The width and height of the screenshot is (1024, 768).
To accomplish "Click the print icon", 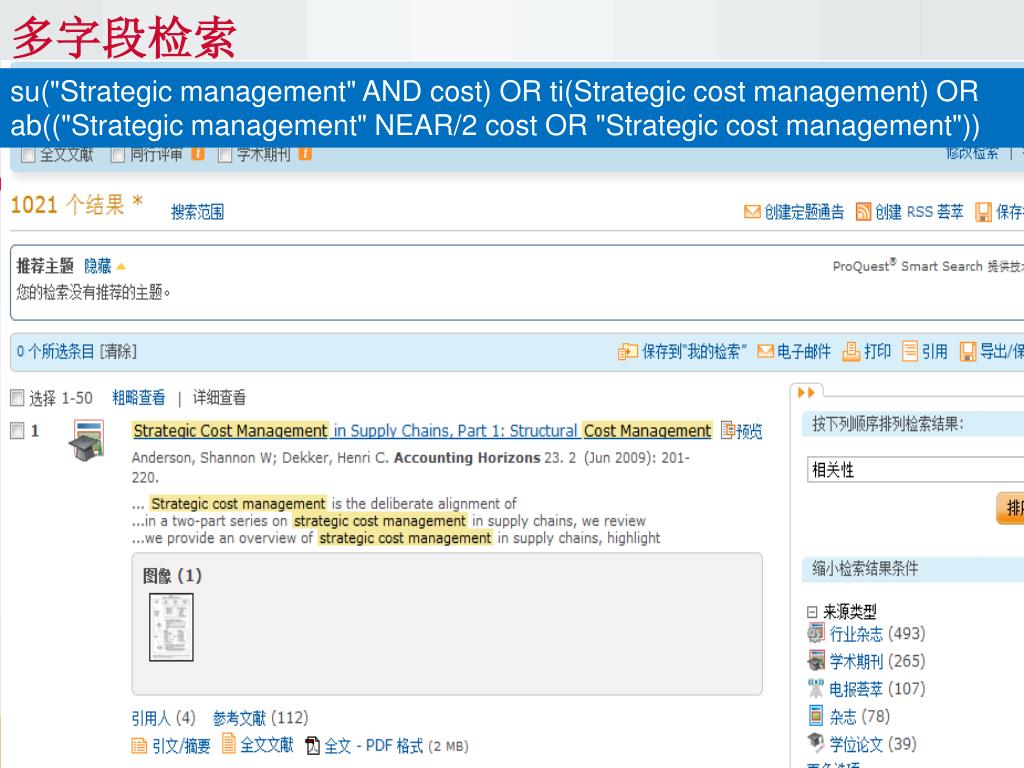I will 851,351.
